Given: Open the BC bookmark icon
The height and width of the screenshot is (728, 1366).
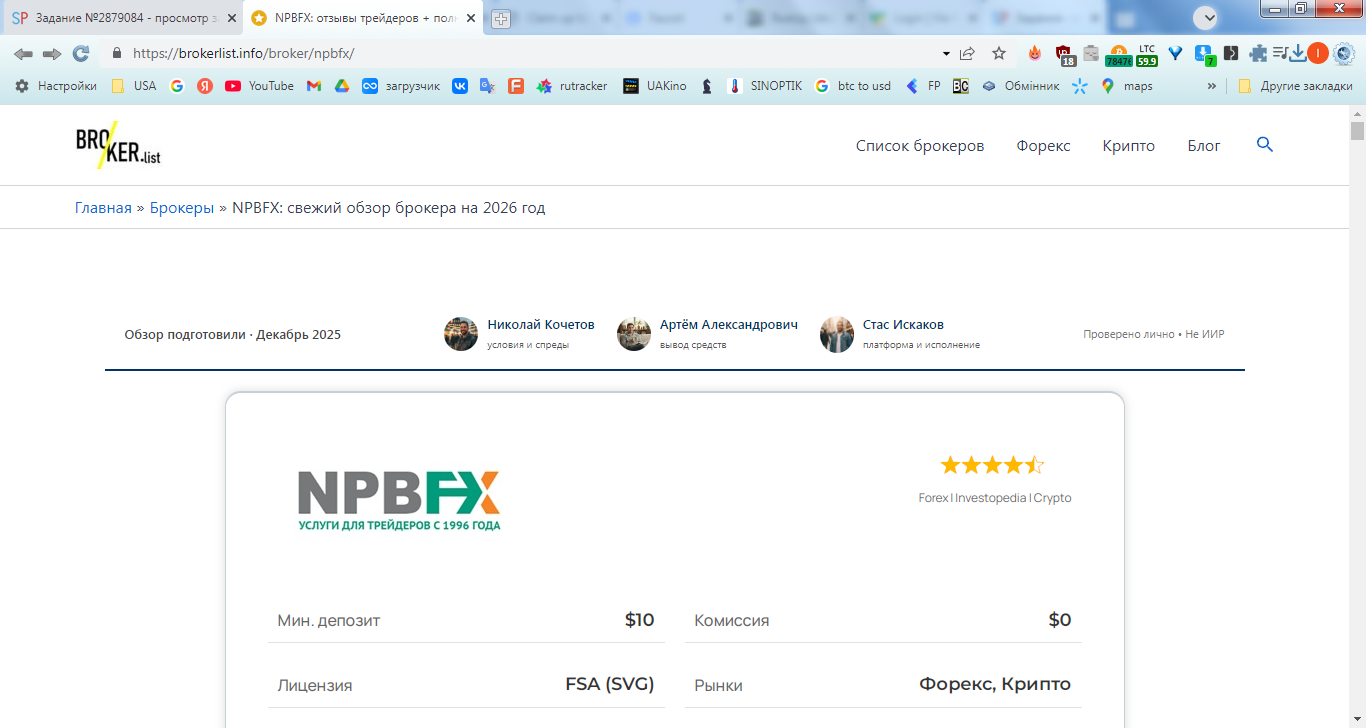Looking at the screenshot, I should pos(960,86).
